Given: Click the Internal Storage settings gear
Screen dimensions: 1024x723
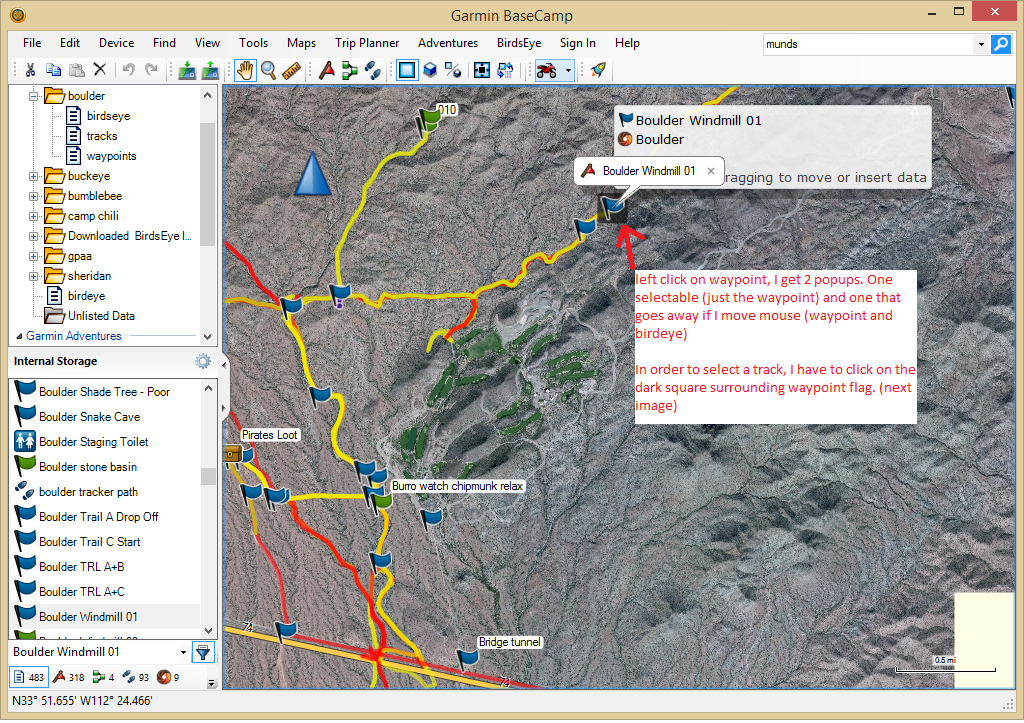Looking at the screenshot, I should point(203,362).
